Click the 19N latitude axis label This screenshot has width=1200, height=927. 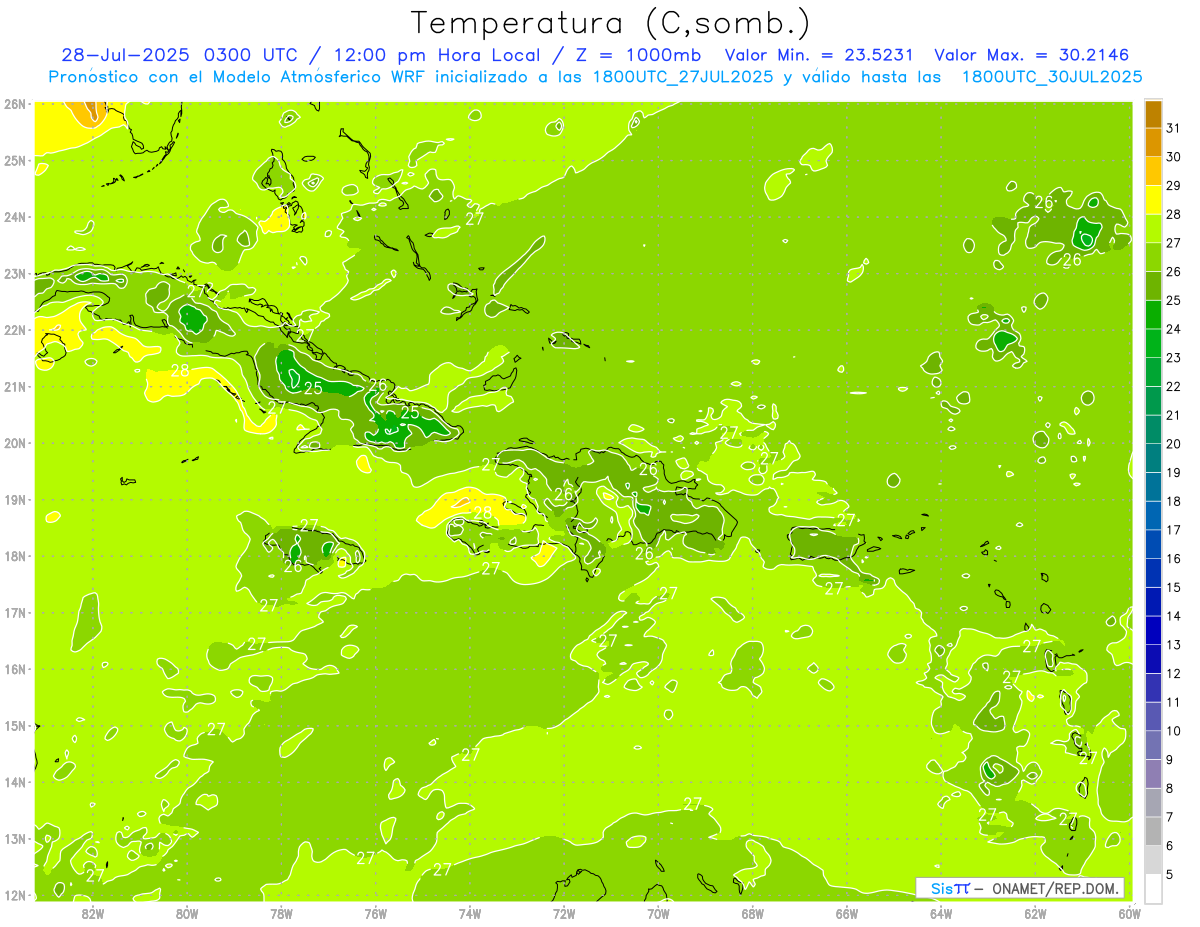tap(14, 499)
